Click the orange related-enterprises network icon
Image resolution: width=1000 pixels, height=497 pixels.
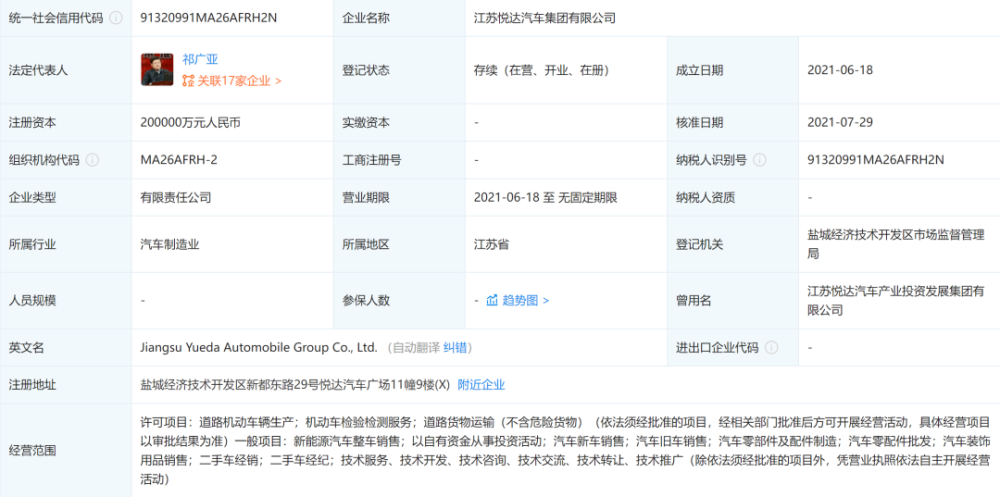pyautogui.click(x=188, y=81)
